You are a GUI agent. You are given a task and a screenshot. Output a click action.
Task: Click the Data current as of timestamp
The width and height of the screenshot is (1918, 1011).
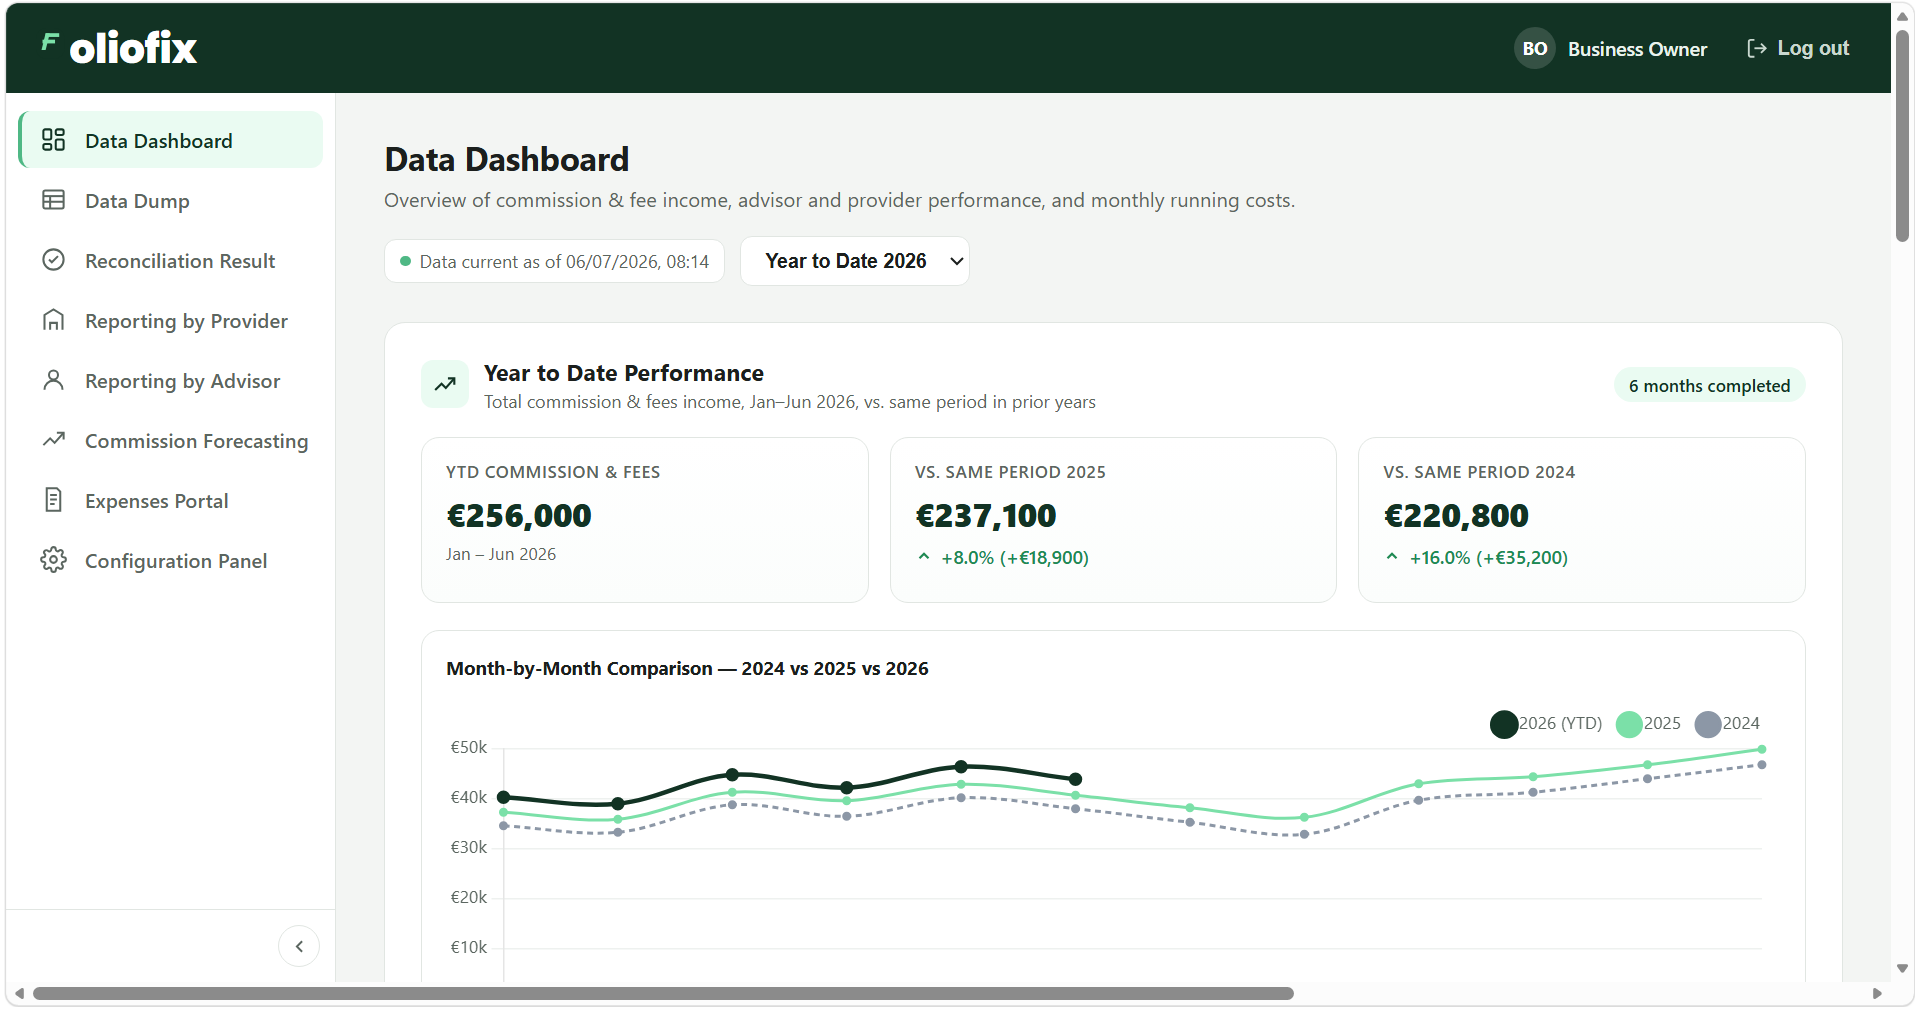pos(564,261)
